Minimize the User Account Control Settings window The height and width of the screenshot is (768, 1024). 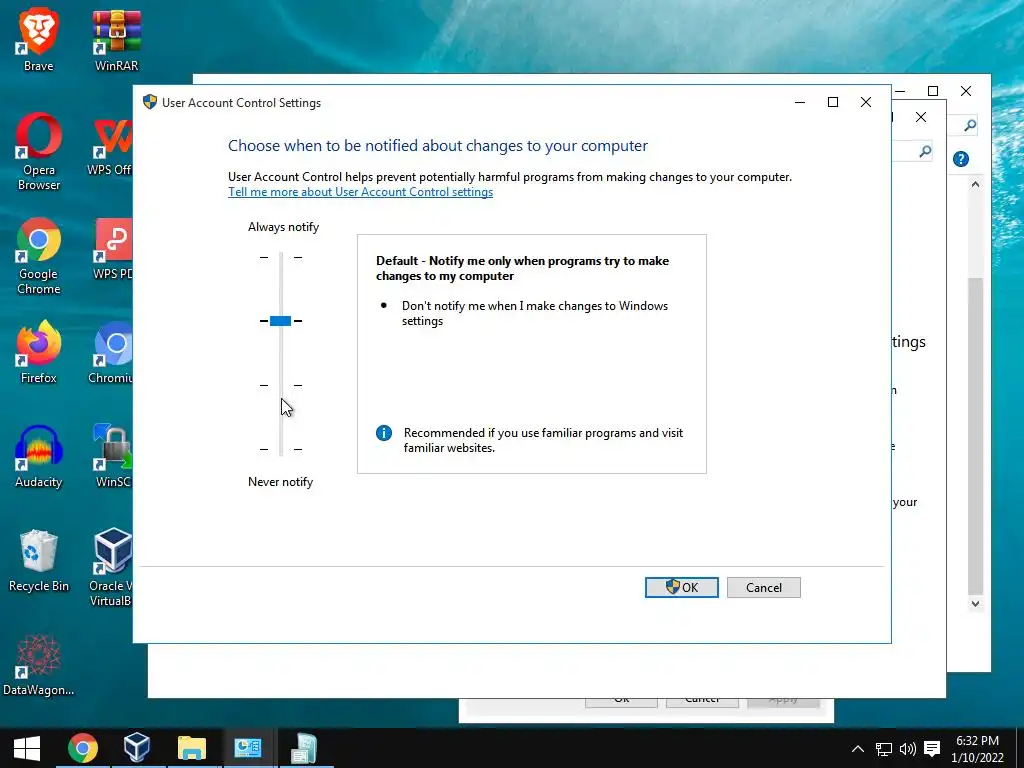800,102
